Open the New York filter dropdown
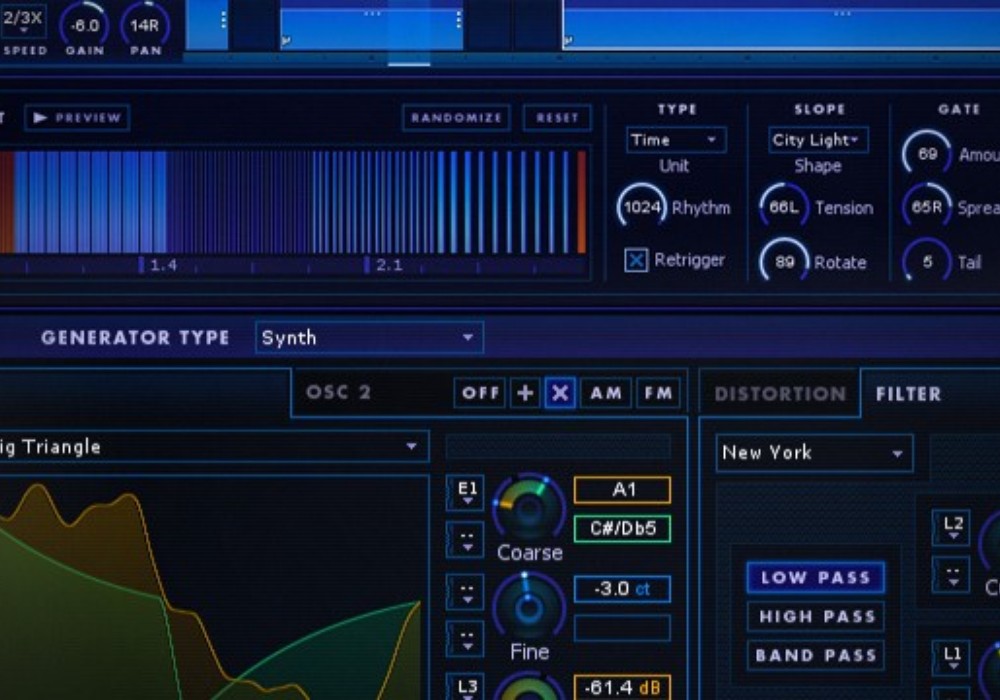Image resolution: width=1000 pixels, height=700 pixels. pos(814,453)
